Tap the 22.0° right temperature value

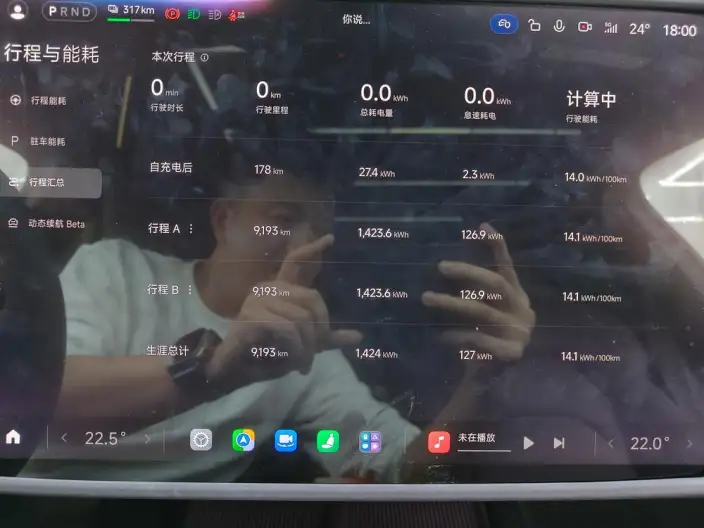pyautogui.click(x=650, y=444)
